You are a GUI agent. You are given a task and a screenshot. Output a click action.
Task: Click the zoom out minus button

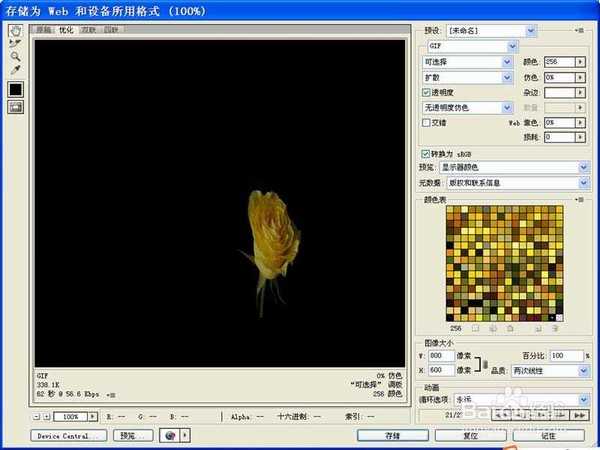[38, 415]
